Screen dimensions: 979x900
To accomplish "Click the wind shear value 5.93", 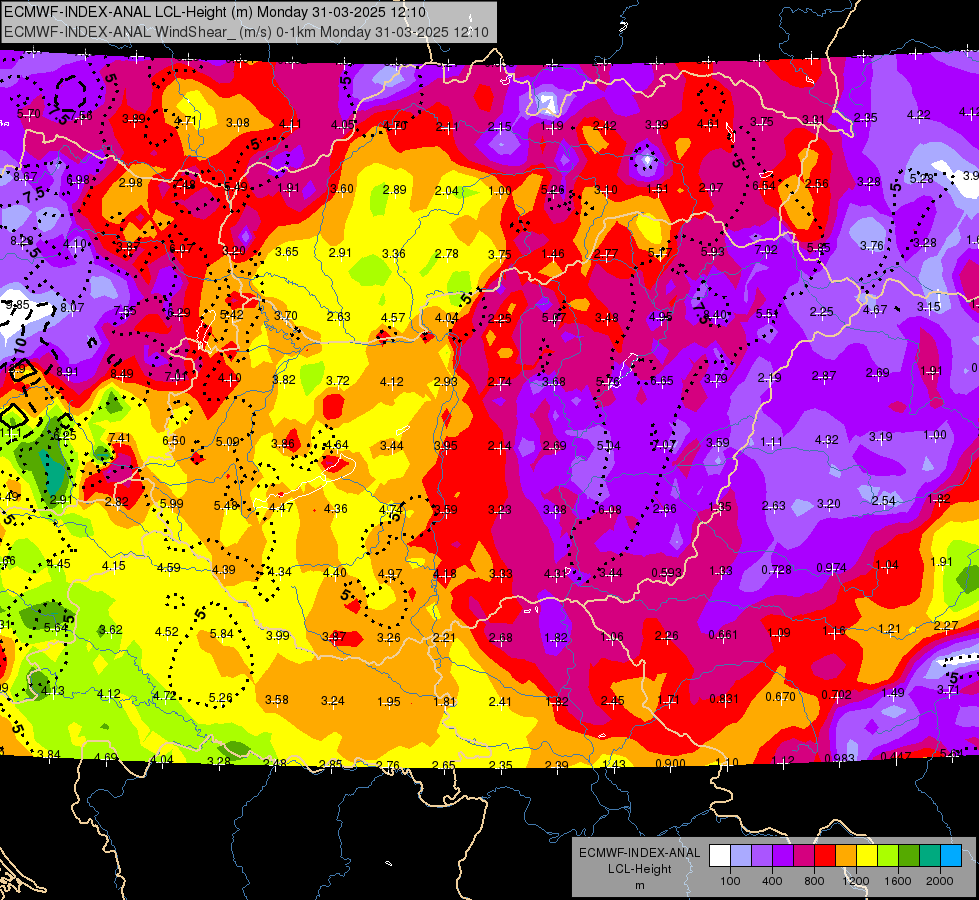I will click(x=712, y=251).
